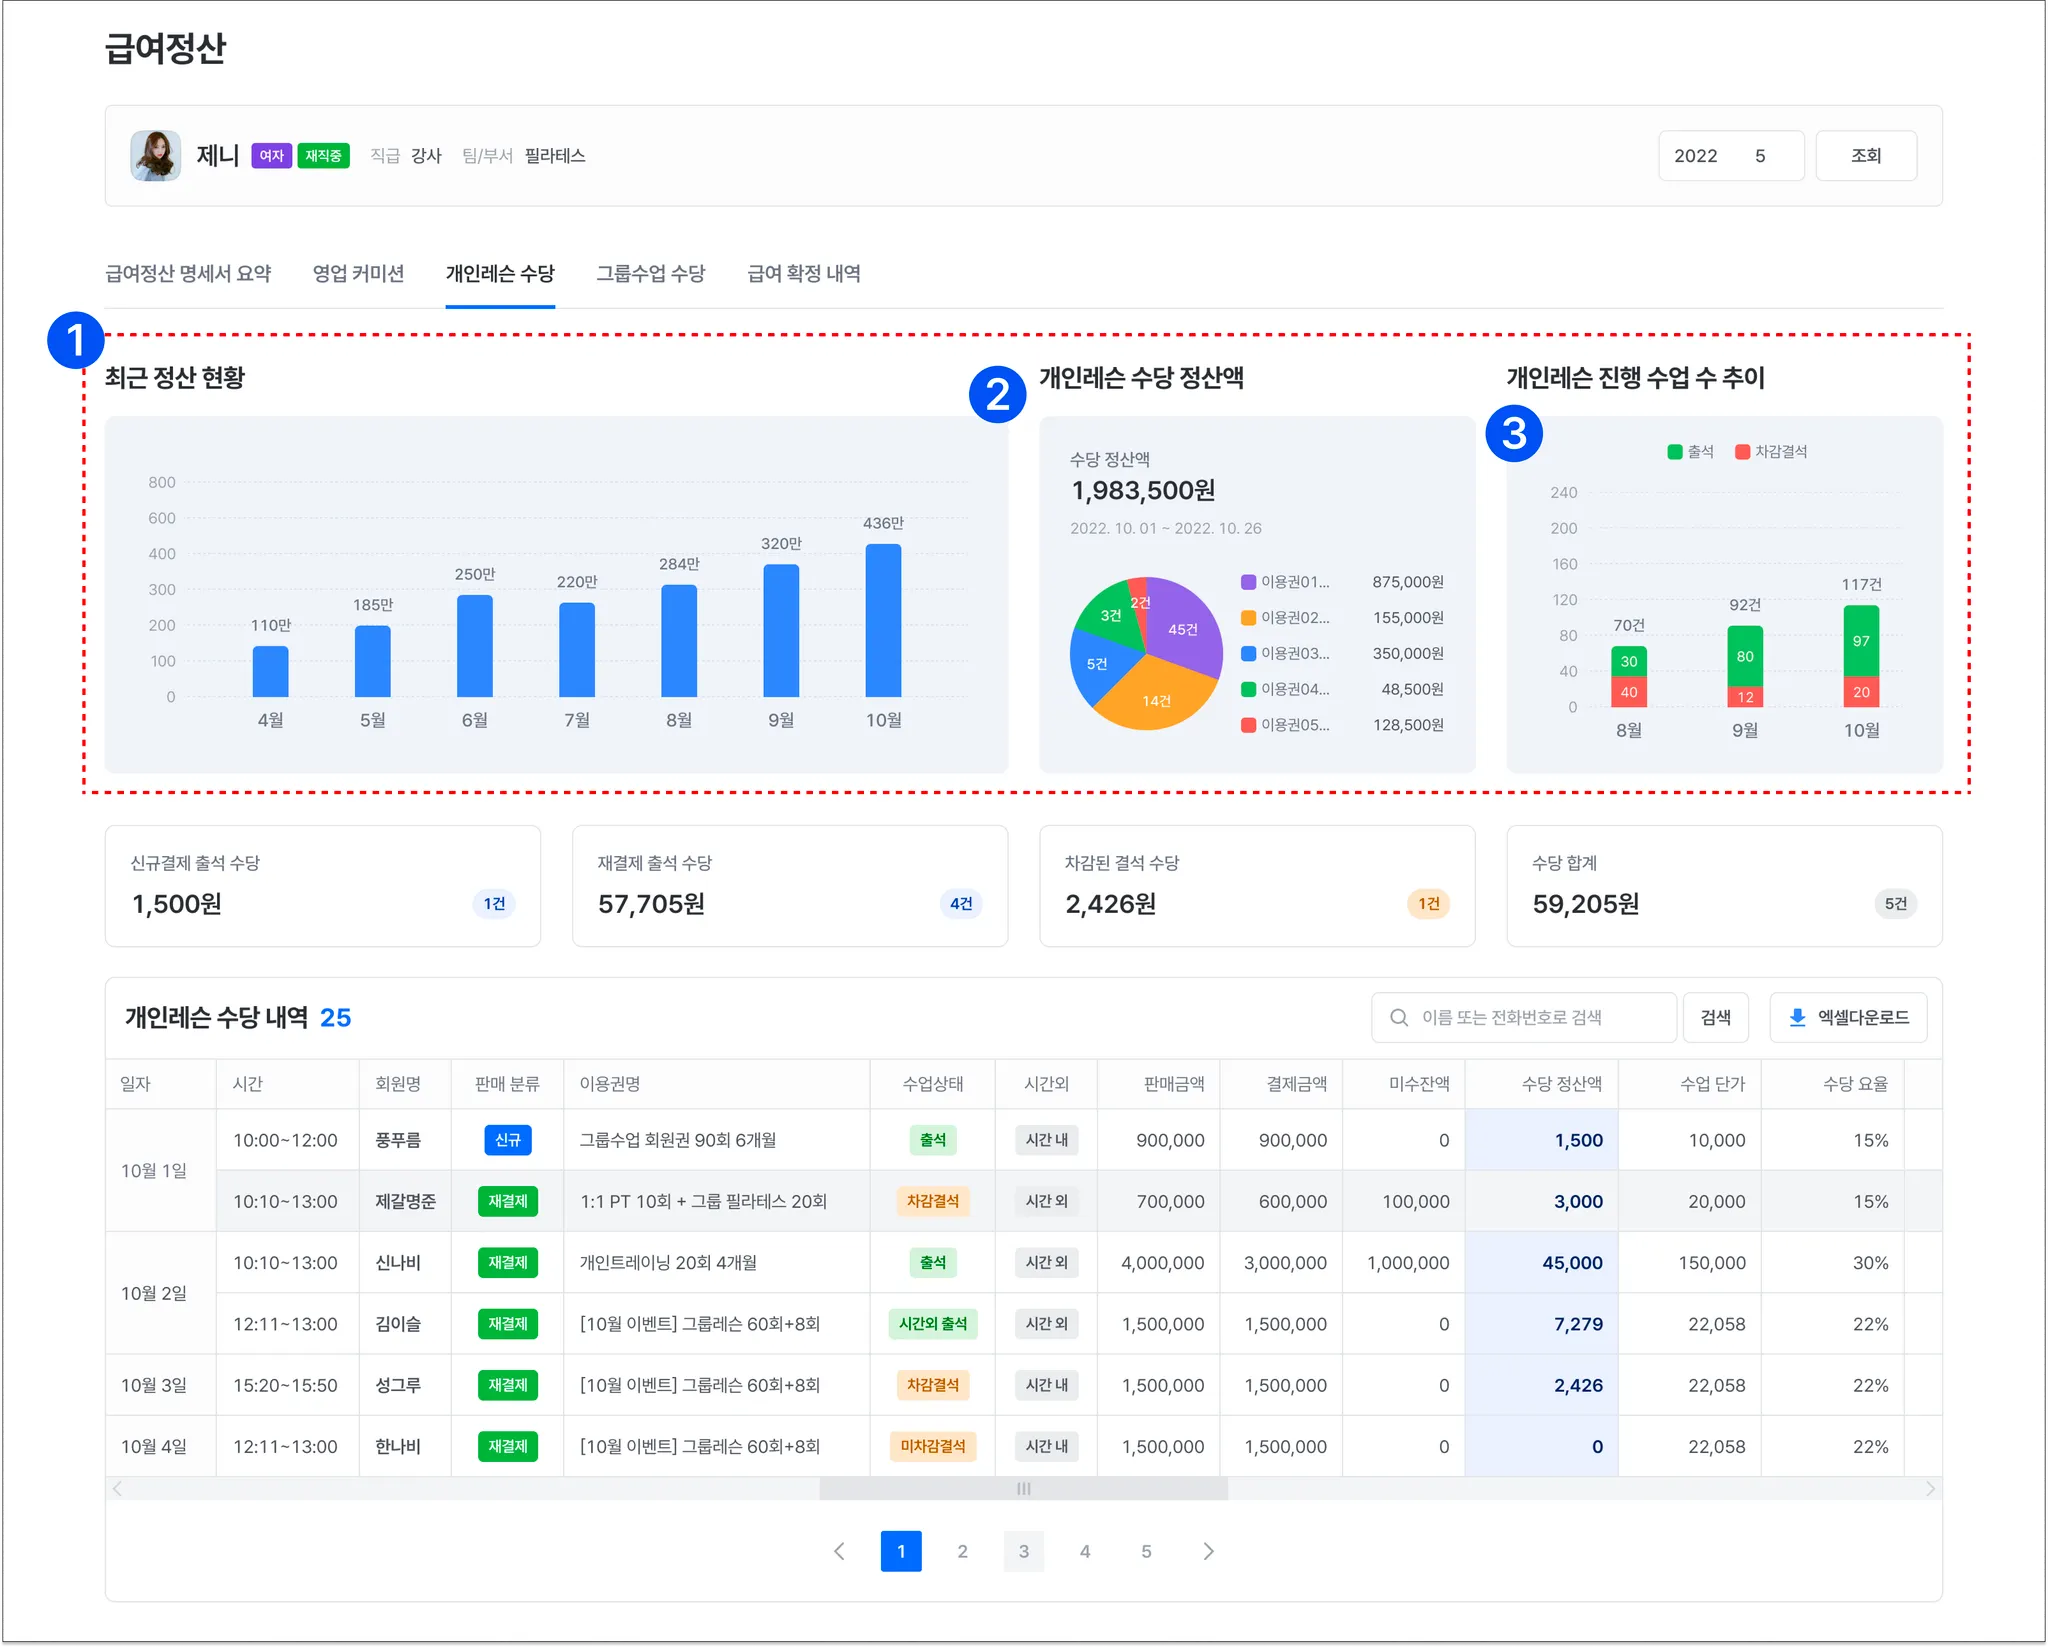Open the month selector showing 5
2048x1647 pixels.
coord(1760,156)
